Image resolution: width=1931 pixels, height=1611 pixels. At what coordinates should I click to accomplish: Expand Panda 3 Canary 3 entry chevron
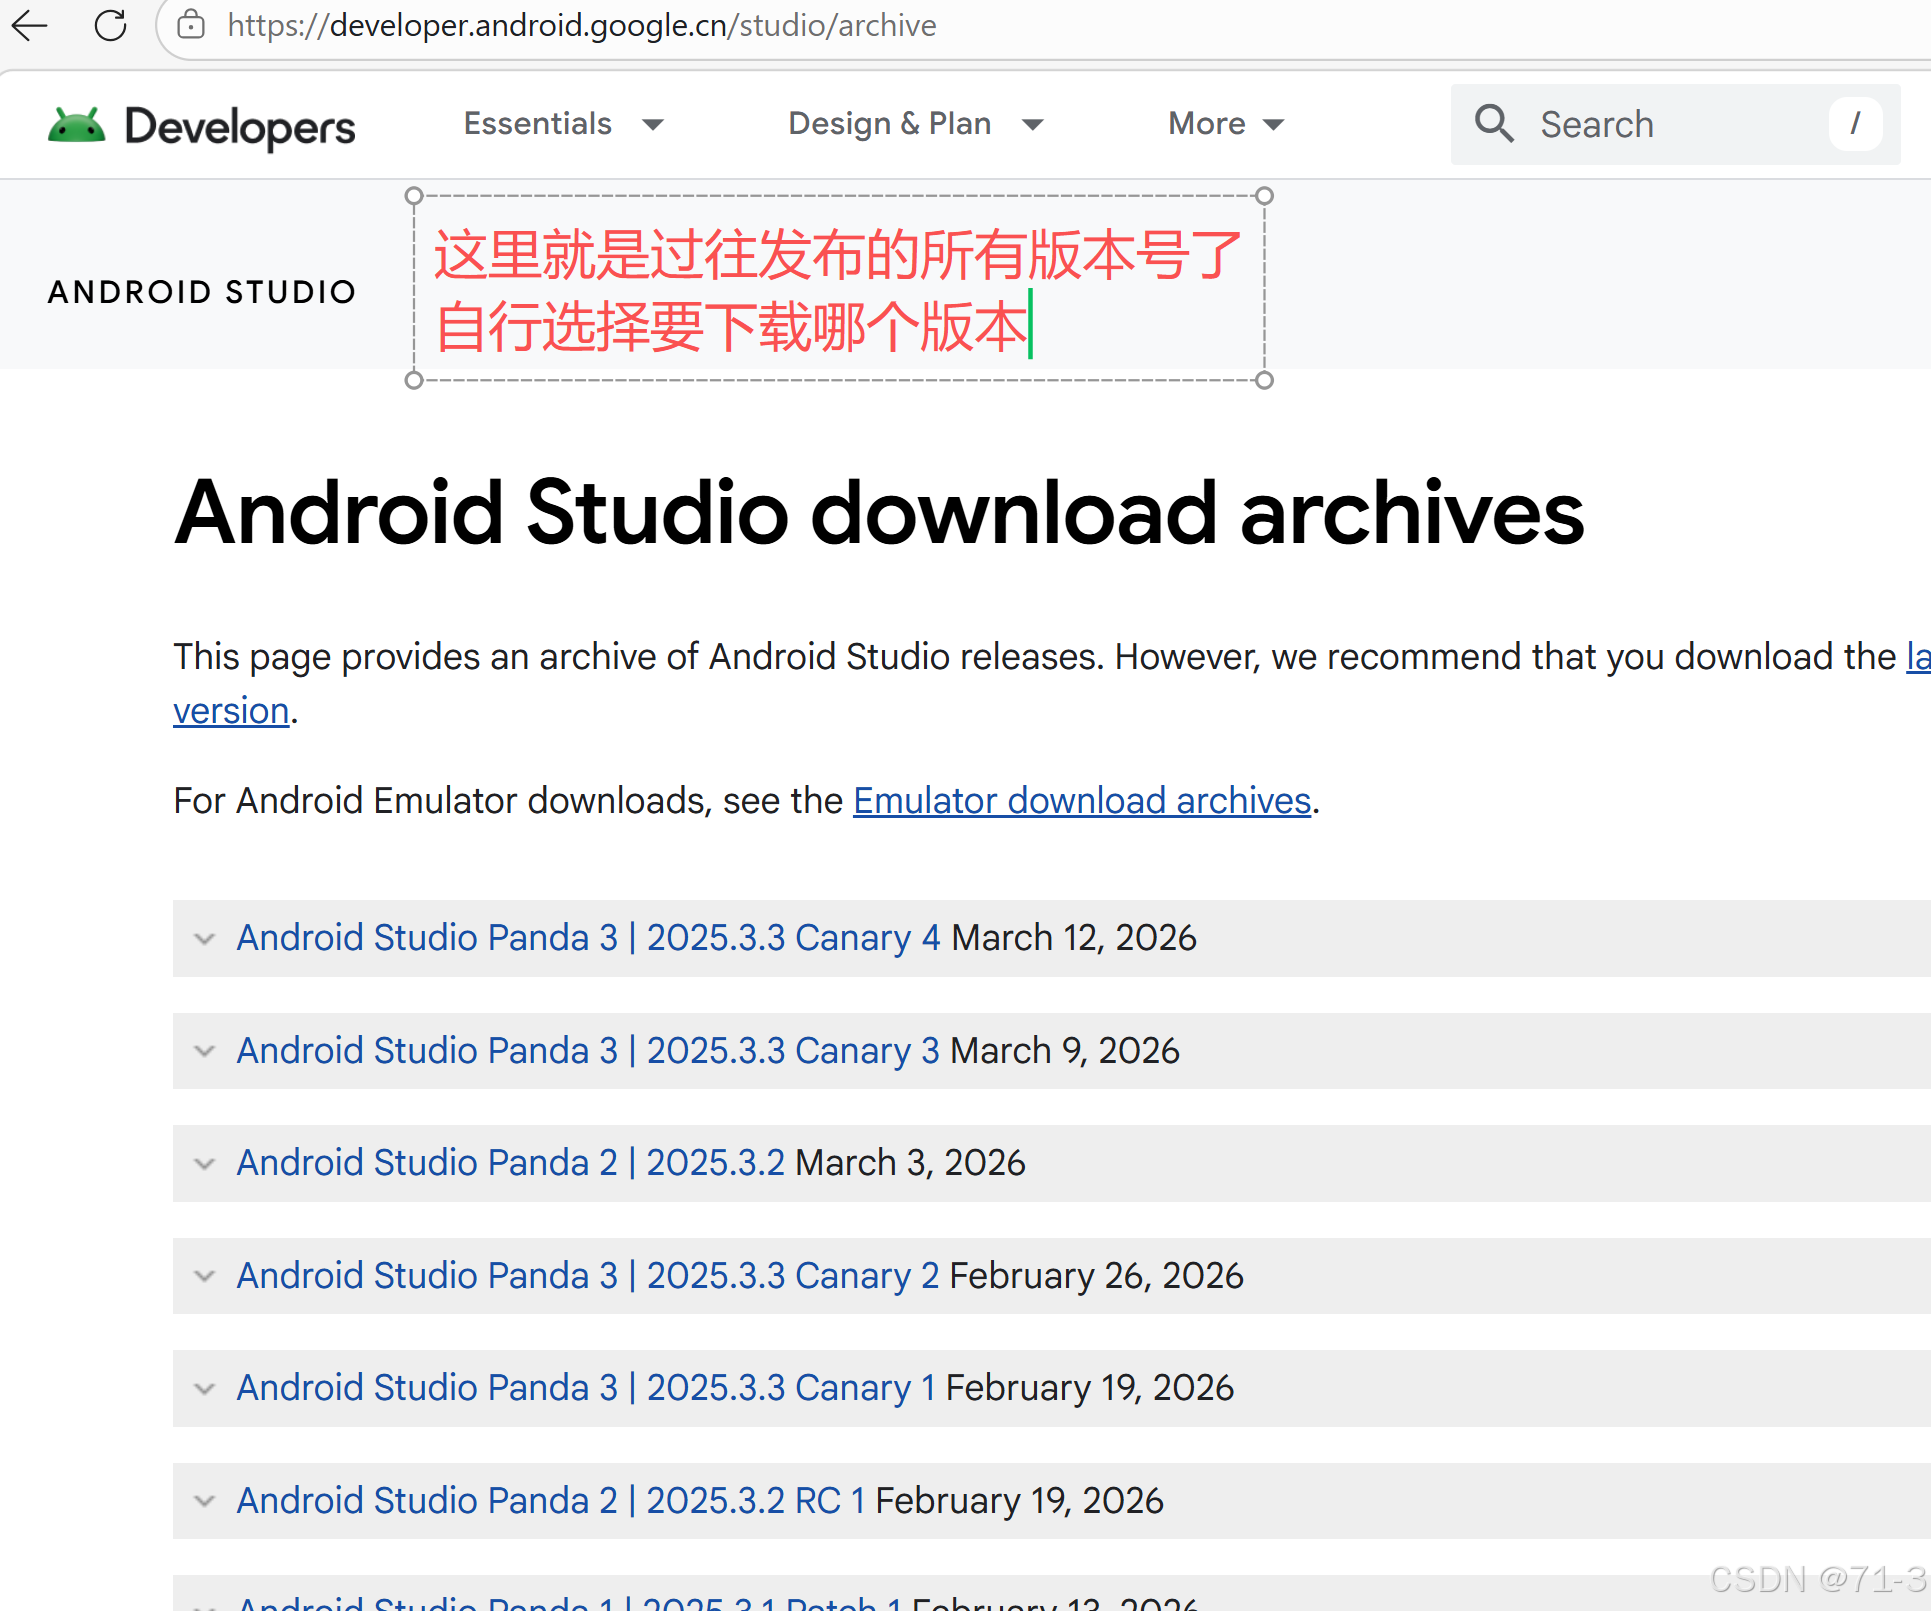tap(205, 1051)
